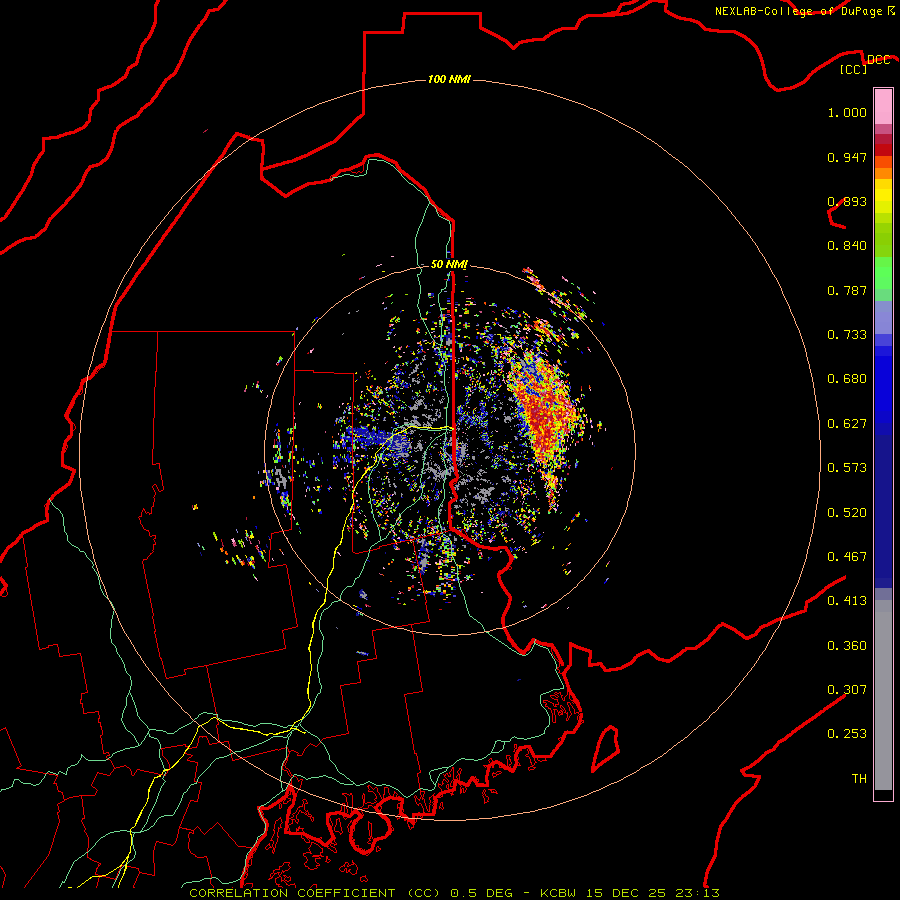This screenshot has height=900, width=900.
Task: Select the 0.627 scale value
Action: tap(847, 424)
